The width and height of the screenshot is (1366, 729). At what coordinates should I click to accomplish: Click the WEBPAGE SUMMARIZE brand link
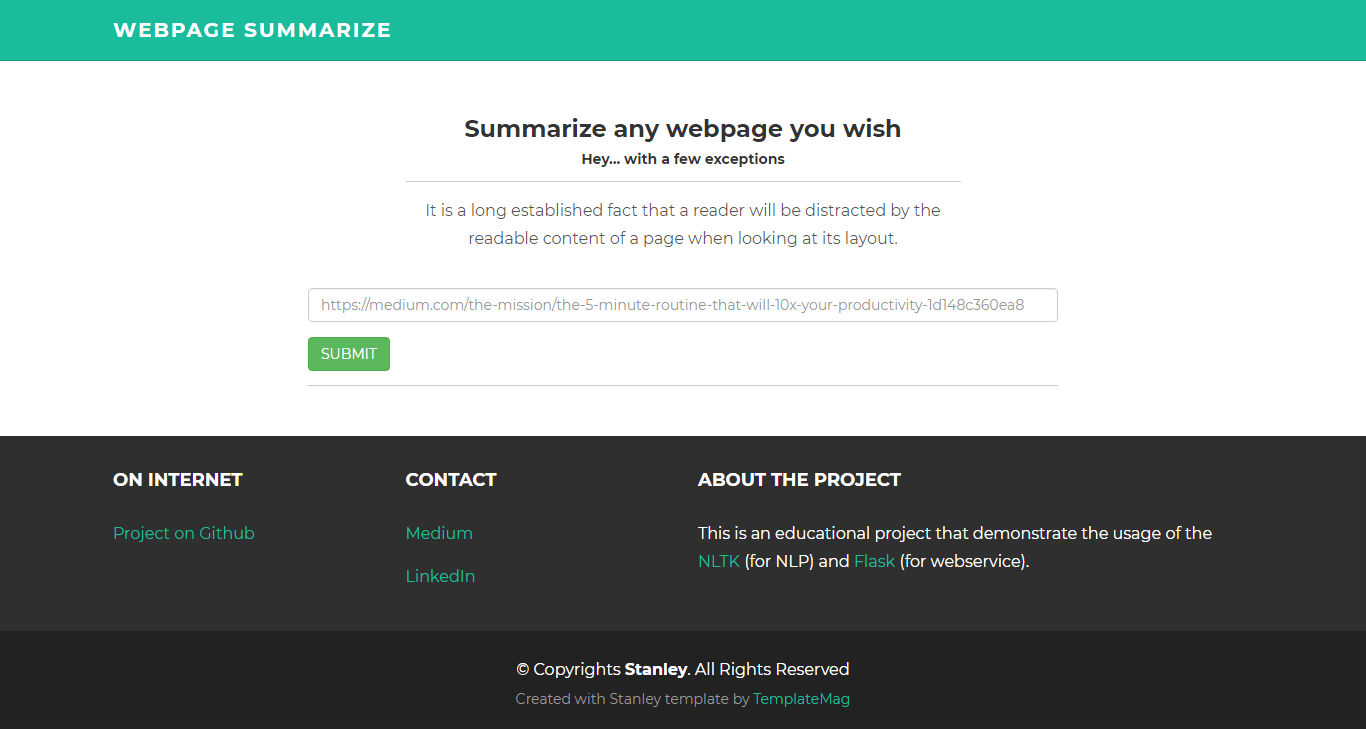(x=252, y=30)
